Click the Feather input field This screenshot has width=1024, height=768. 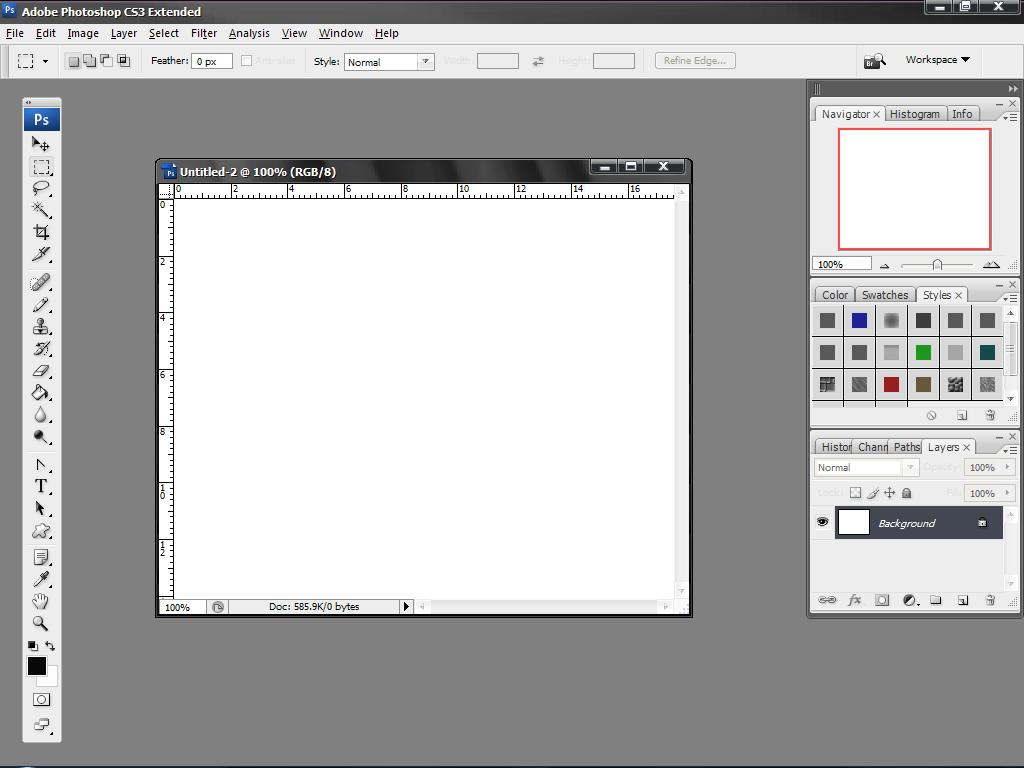212,61
